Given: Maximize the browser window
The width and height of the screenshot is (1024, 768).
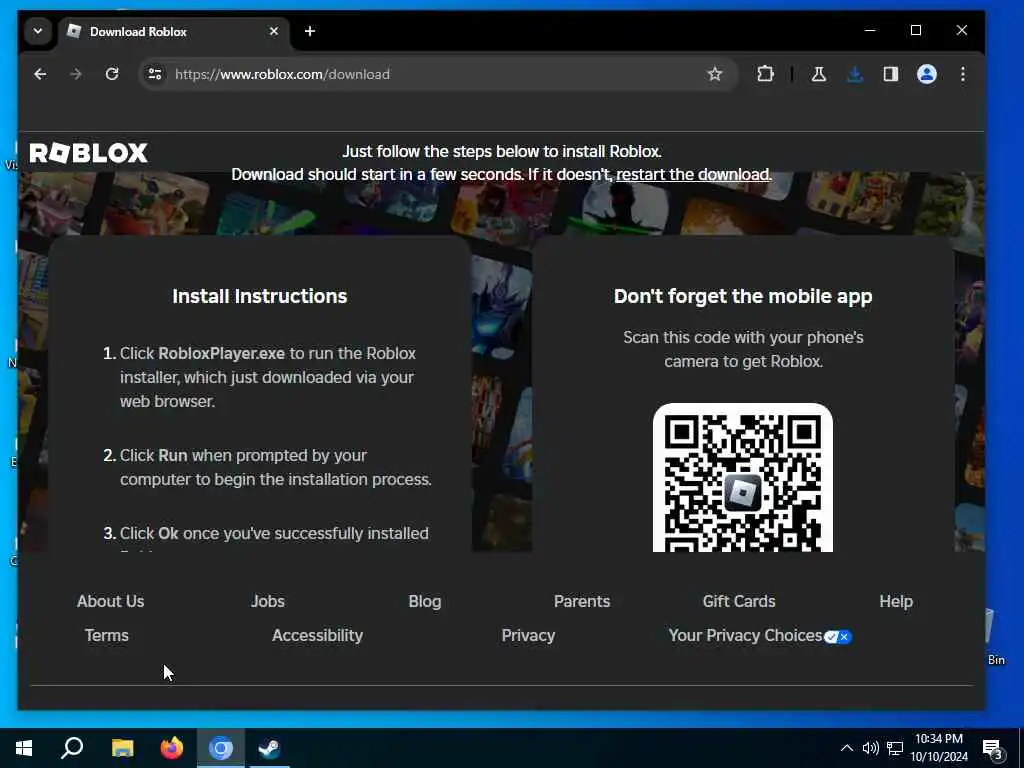Looking at the screenshot, I should click(916, 31).
